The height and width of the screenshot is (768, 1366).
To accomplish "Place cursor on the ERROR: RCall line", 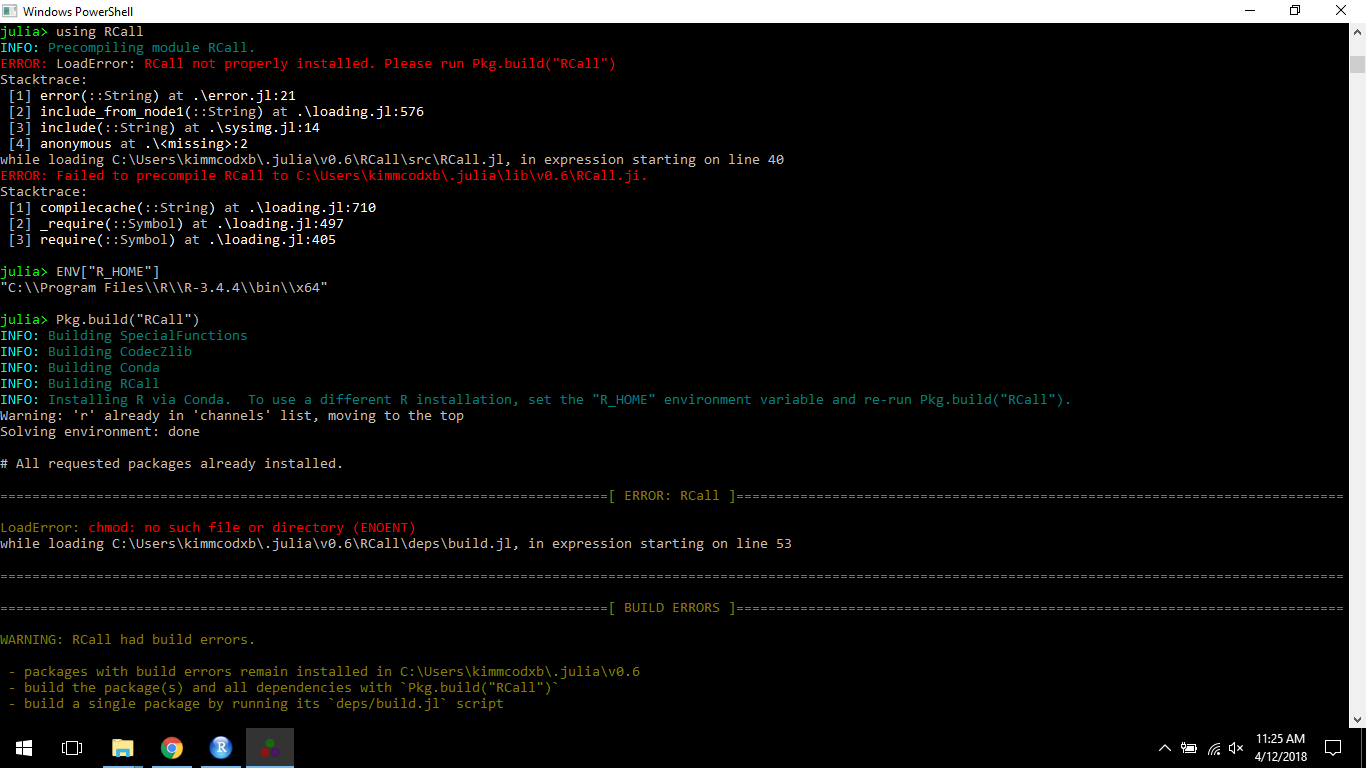I will tap(300, 63).
